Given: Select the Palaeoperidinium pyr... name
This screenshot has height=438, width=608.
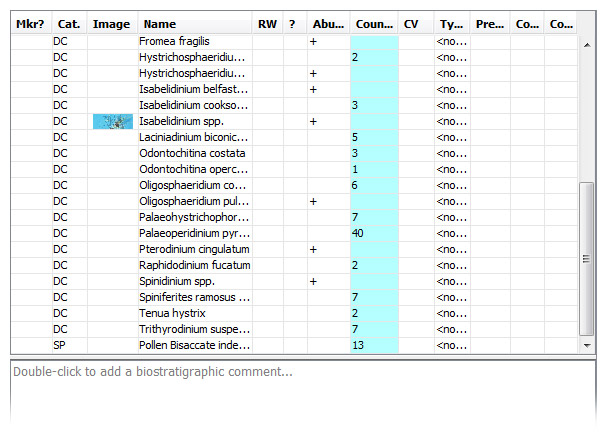Looking at the screenshot, I should click(194, 233).
